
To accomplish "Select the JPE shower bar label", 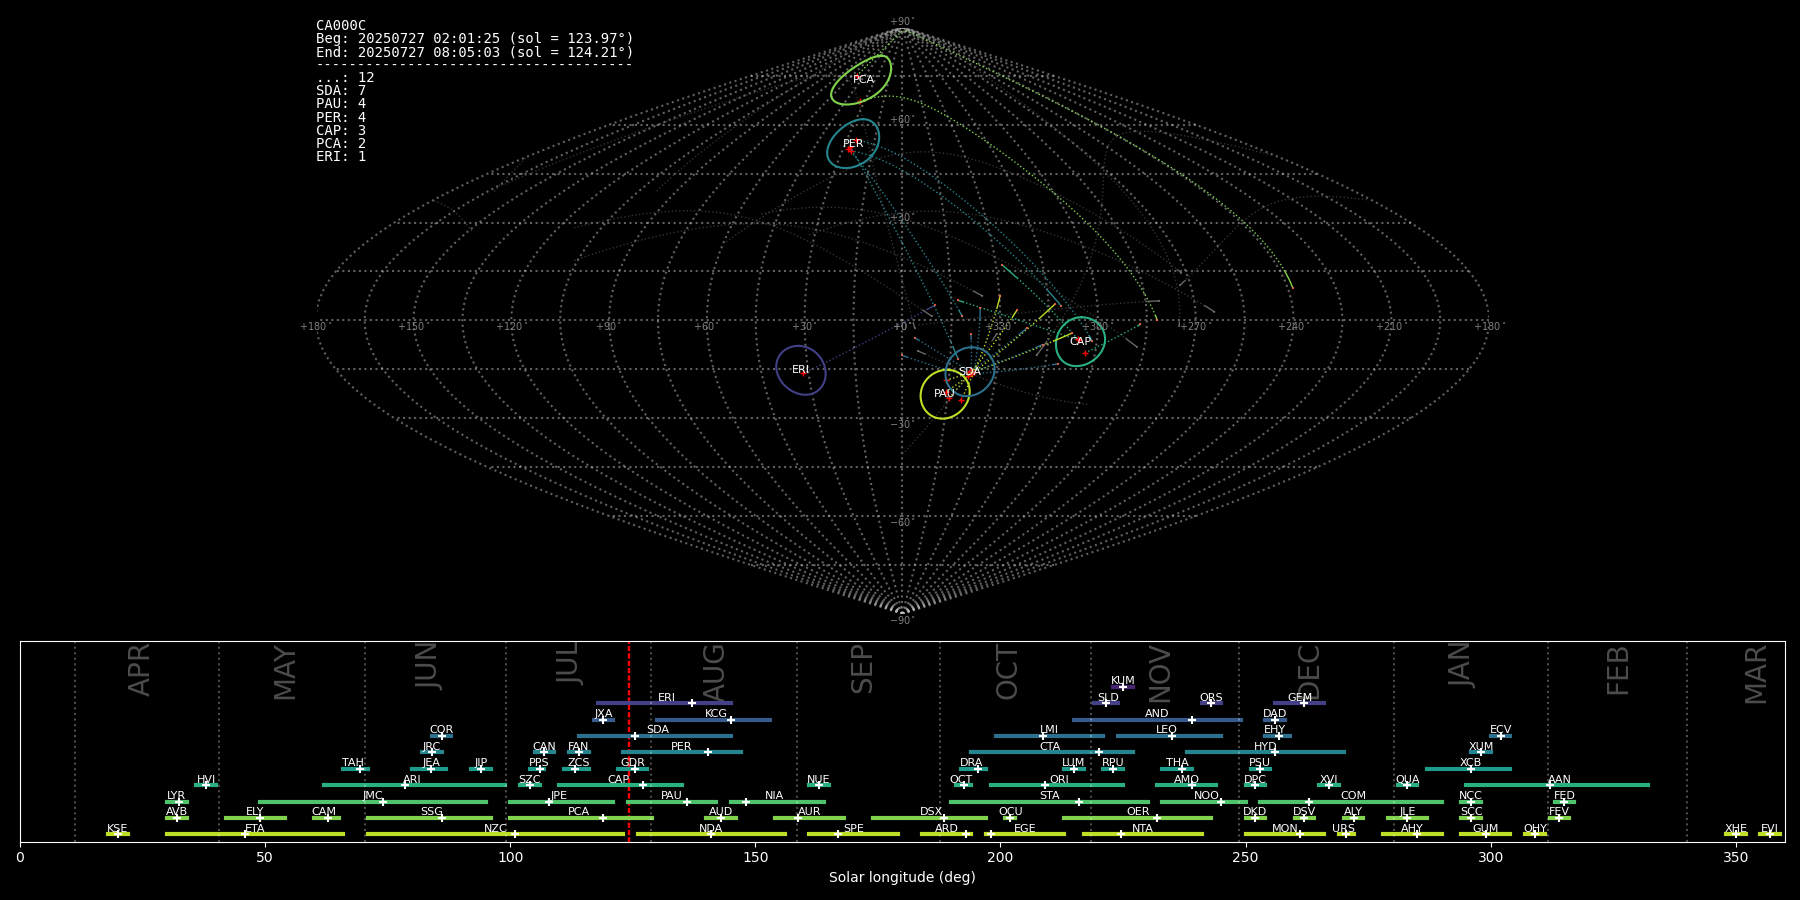I will click(x=559, y=796).
